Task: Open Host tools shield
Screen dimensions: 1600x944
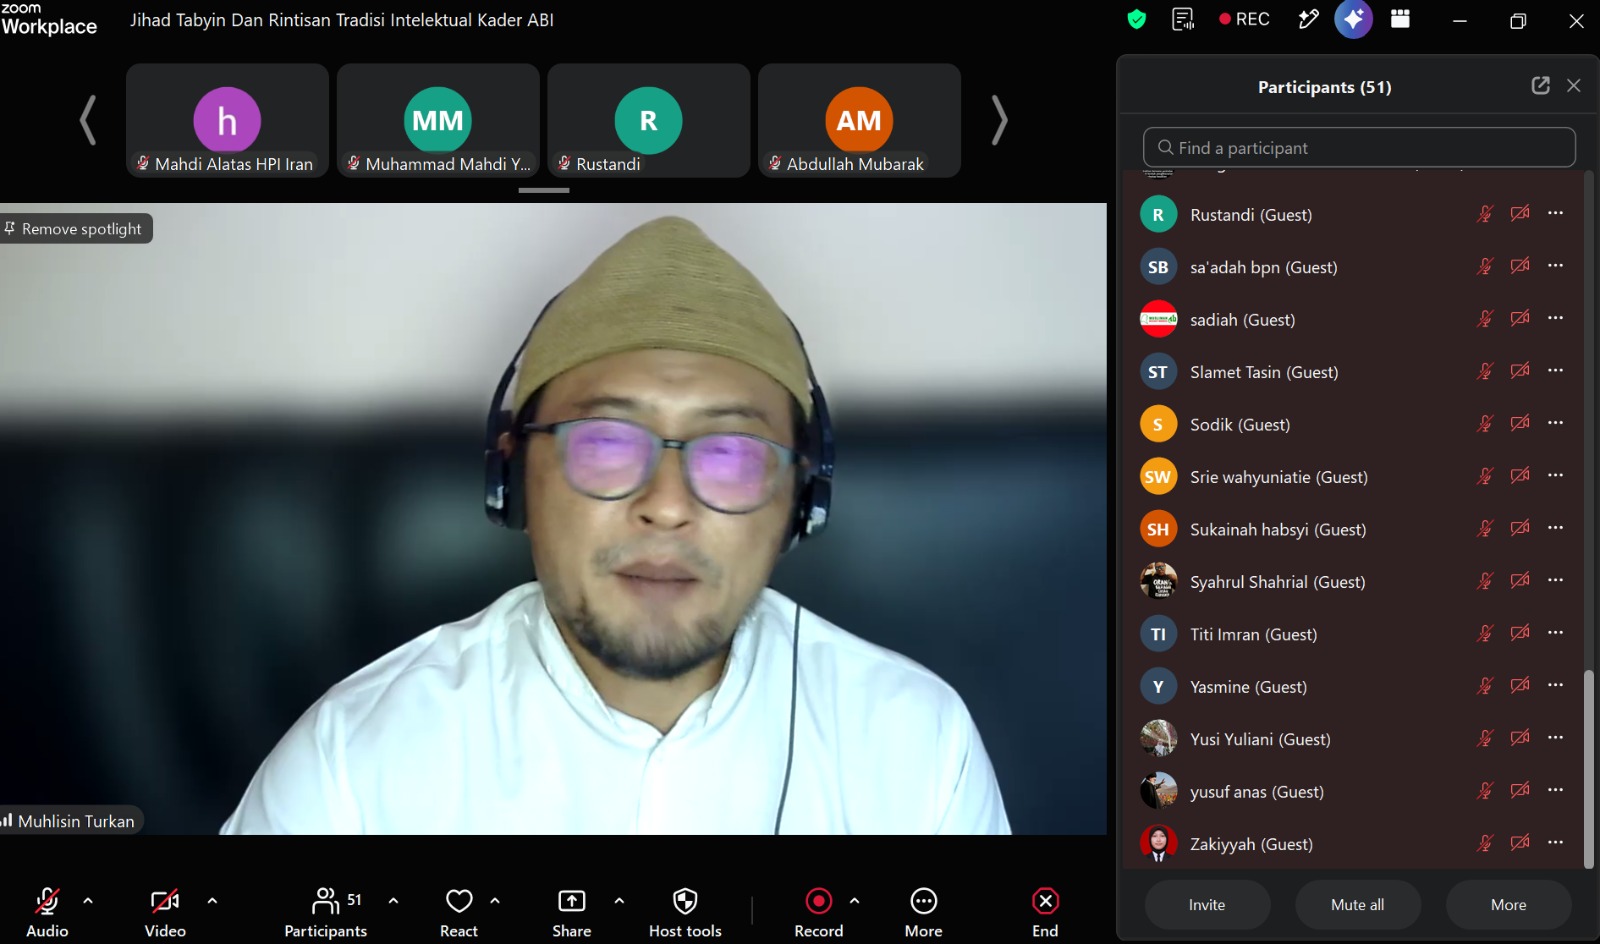Action: pyautogui.click(x=685, y=912)
